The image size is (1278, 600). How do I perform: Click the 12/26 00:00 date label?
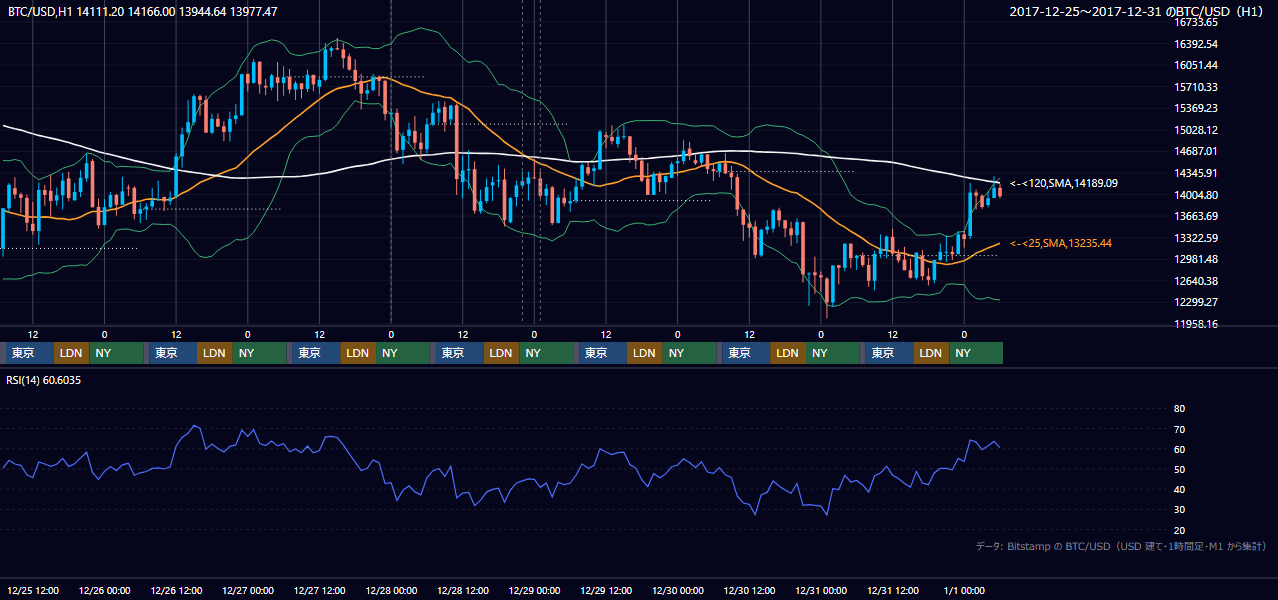click(x=105, y=591)
